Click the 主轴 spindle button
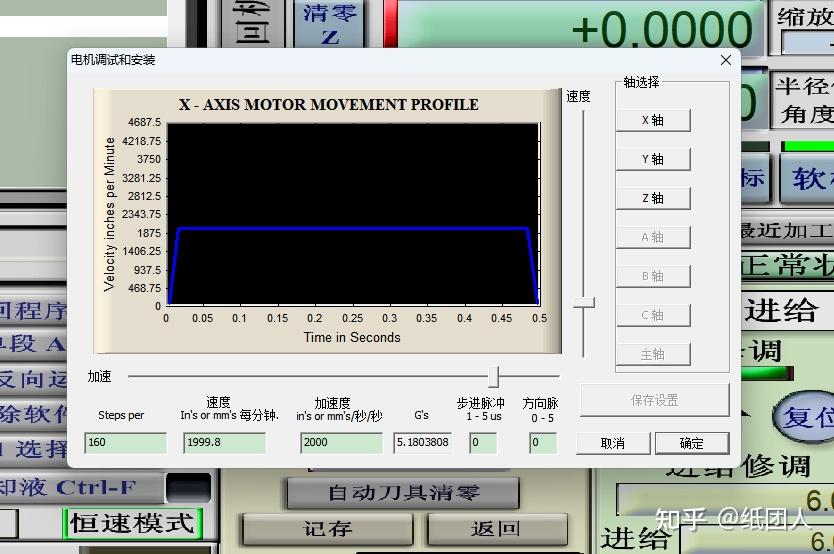This screenshot has width=834, height=554. (653, 354)
